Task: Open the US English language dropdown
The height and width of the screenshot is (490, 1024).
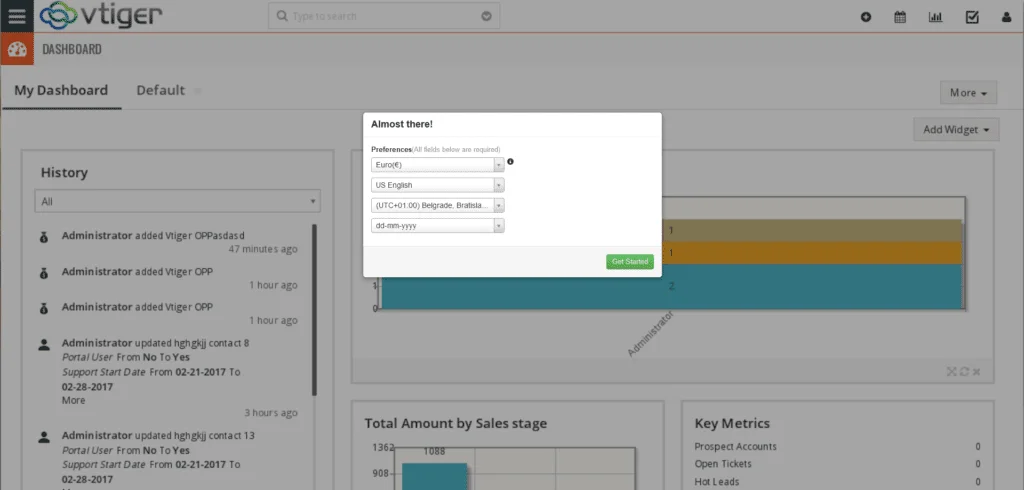Action: 438,185
